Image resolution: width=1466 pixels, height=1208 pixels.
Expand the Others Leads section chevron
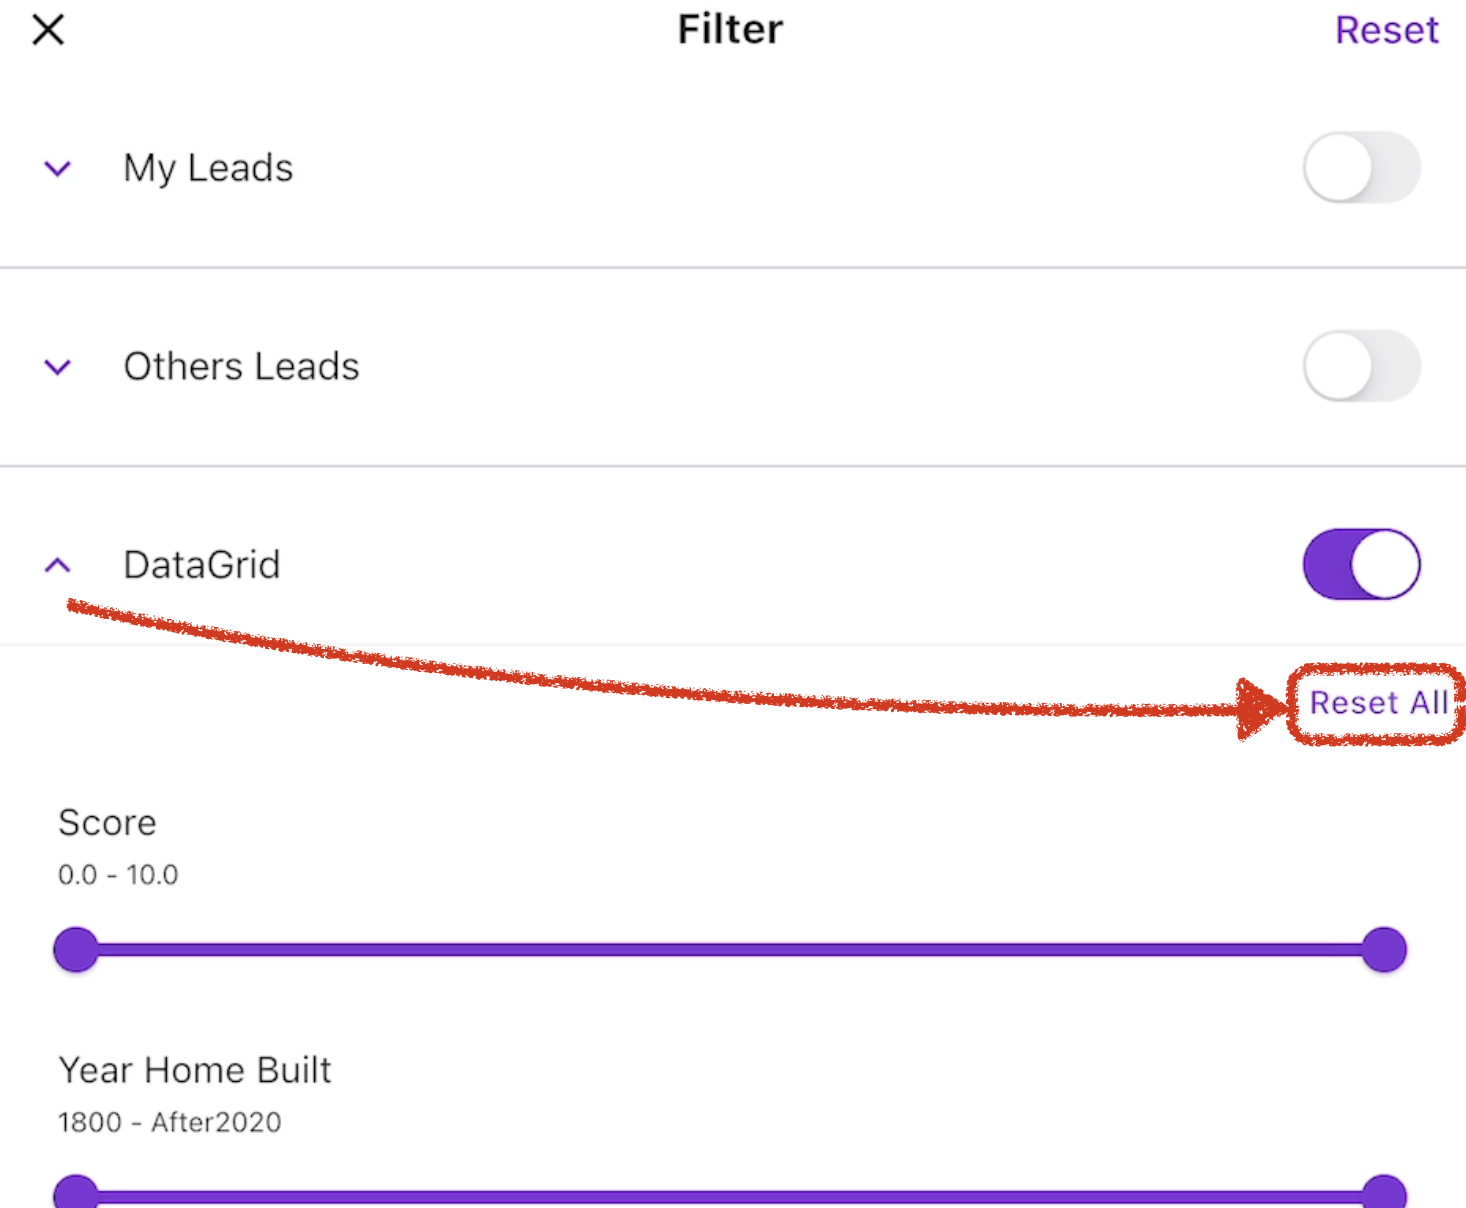point(58,367)
